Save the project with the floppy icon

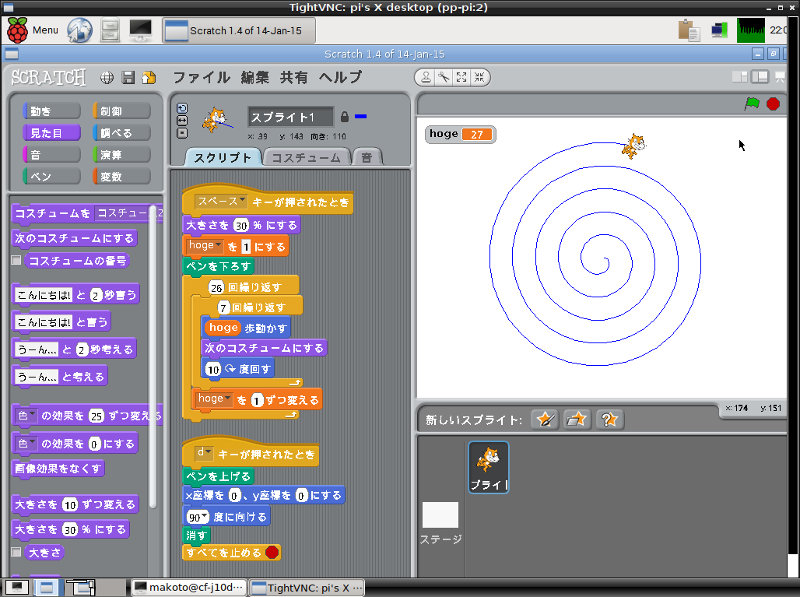[x=128, y=78]
